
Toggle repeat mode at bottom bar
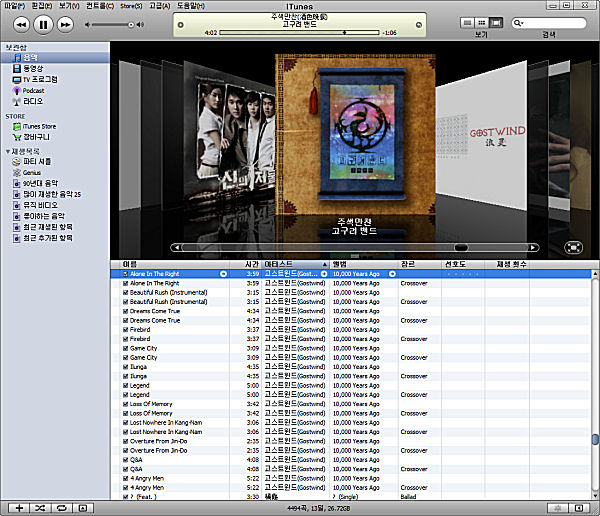tap(62, 508)
